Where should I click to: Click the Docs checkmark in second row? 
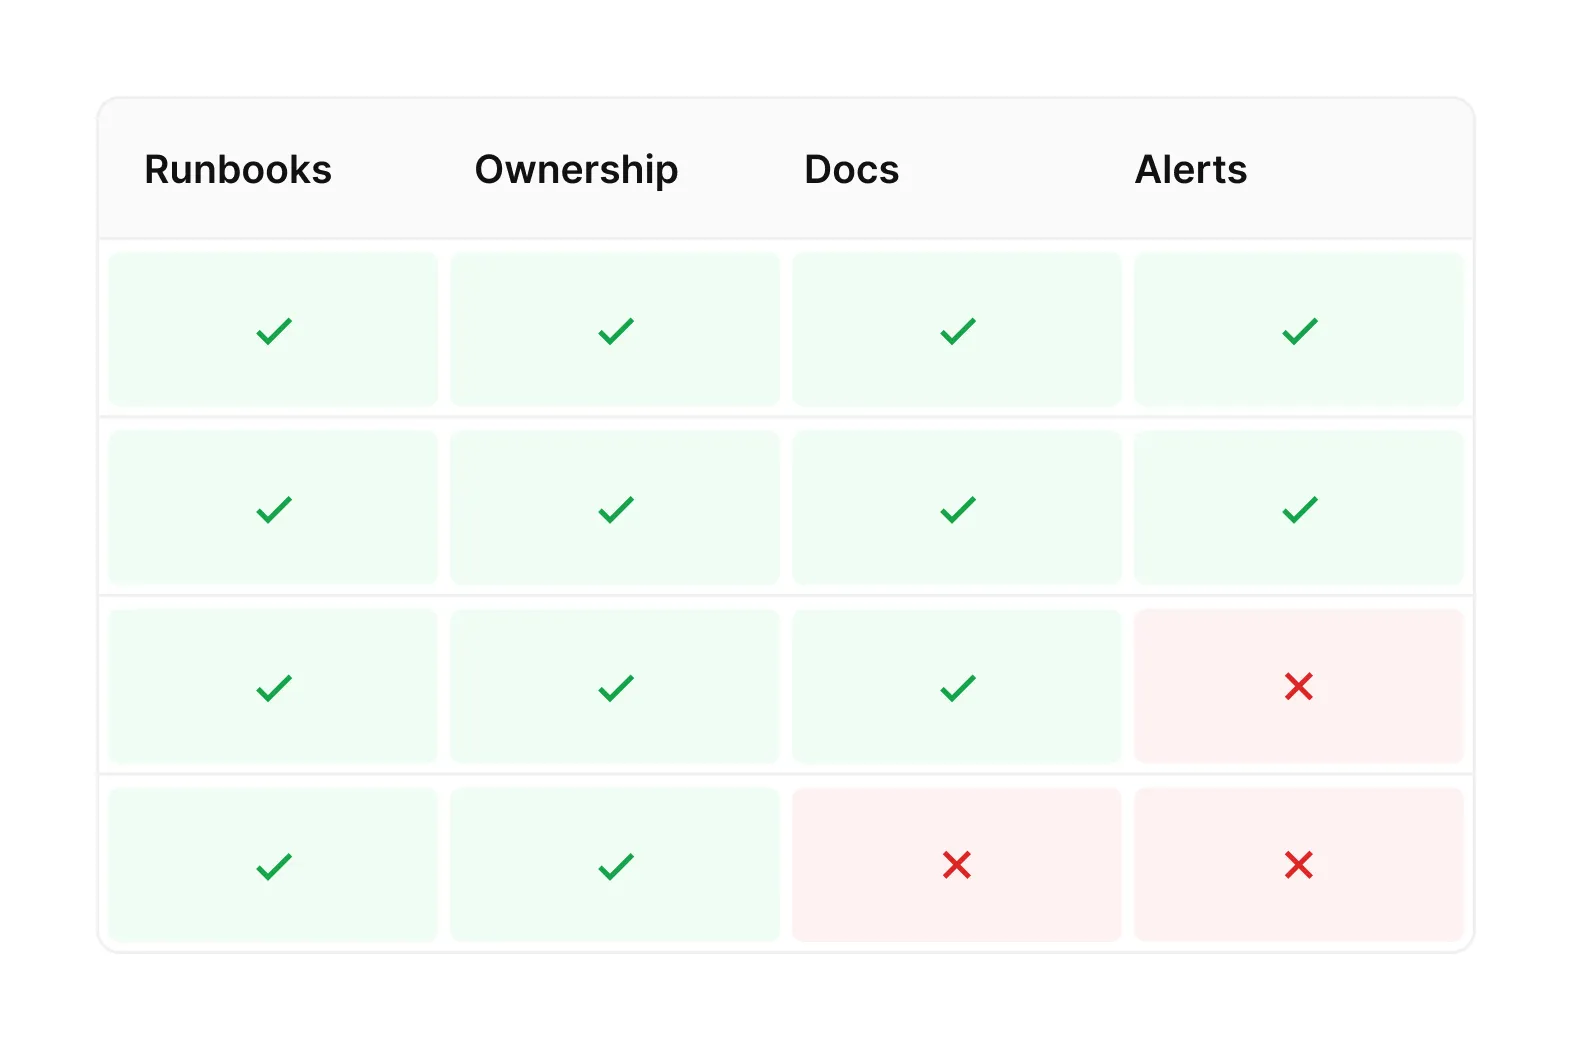(x=958, y=510)
